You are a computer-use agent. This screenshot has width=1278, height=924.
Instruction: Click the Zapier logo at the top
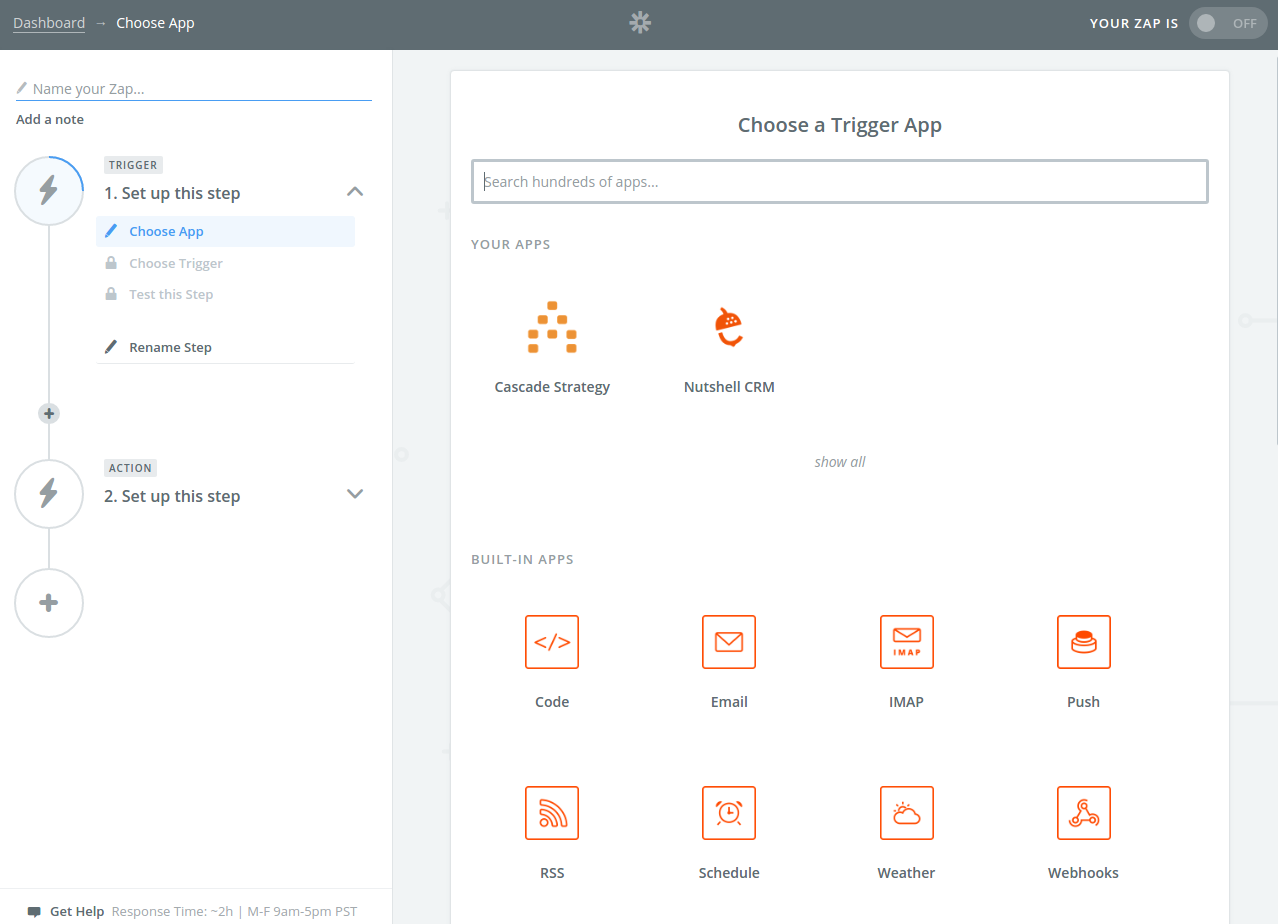click(x=639, y=22)
